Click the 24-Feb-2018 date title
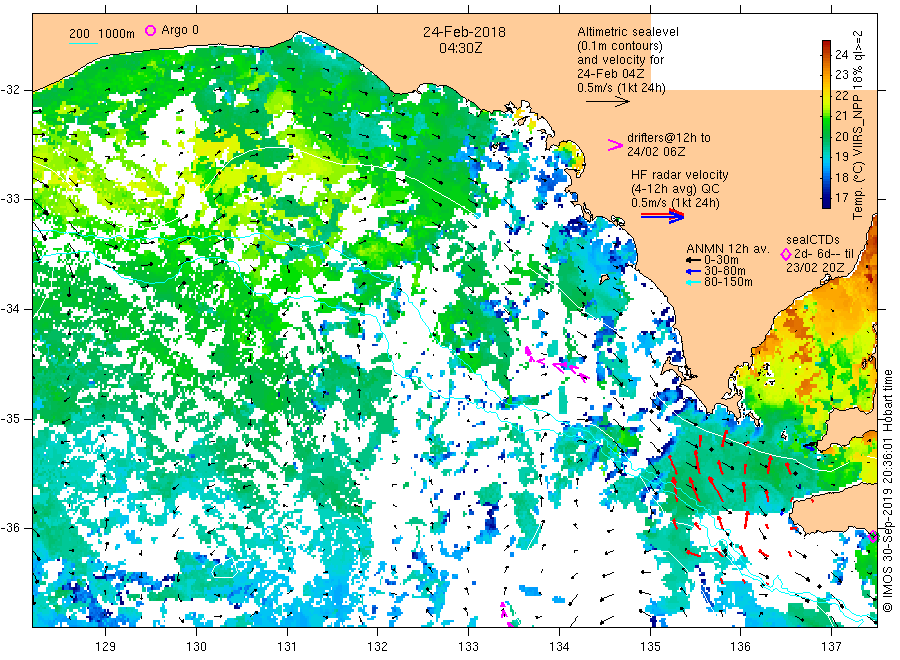Viewport: 900px width, 660px height. 464,32
